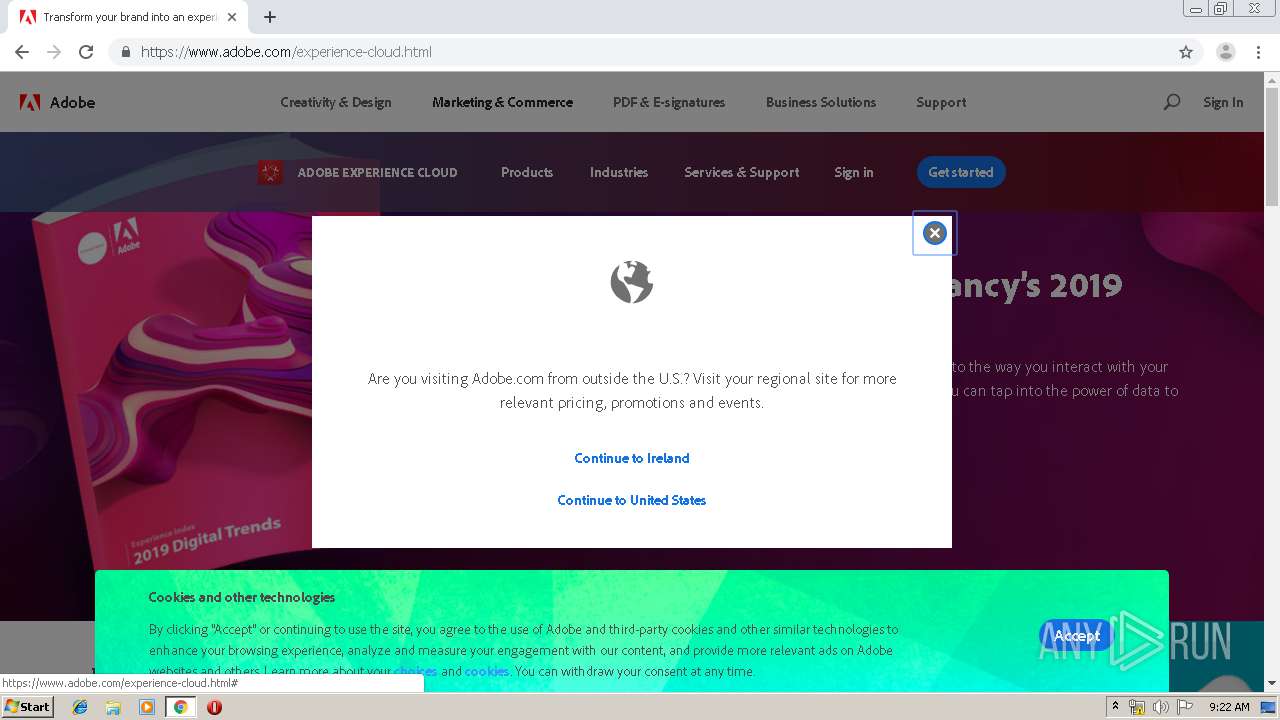The image size is (1280, 720).
Task: Open the Products submenu
Action: 527,172
